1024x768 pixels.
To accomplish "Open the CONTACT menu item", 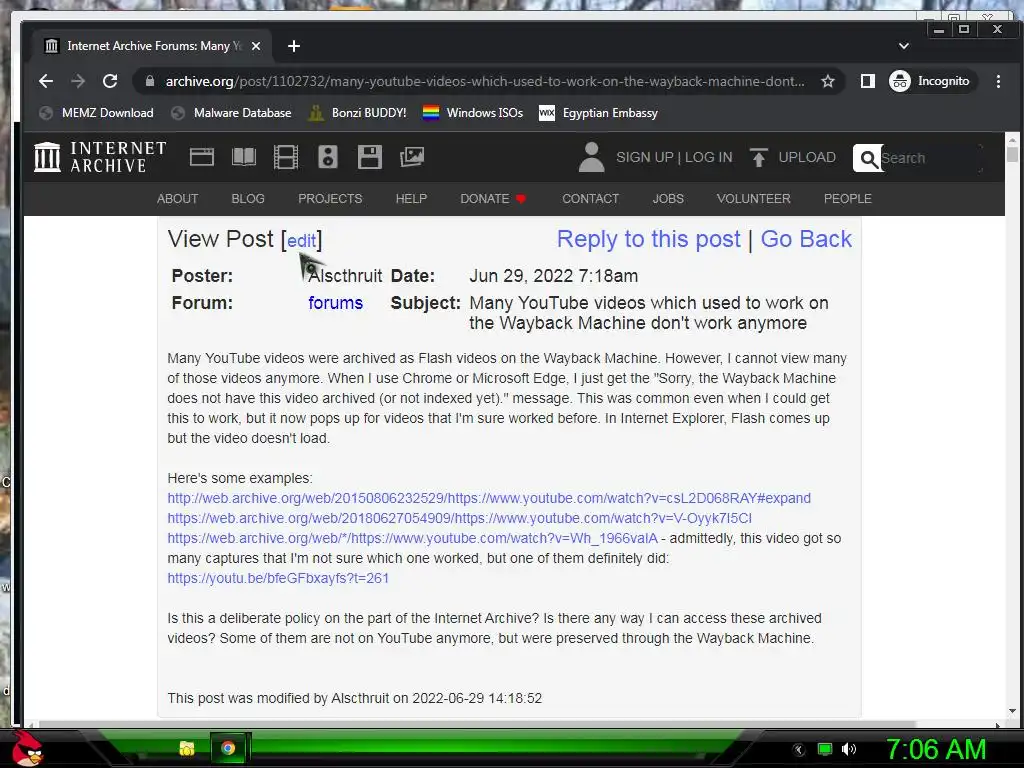I will pyautogui.click(x=590, y=199).
